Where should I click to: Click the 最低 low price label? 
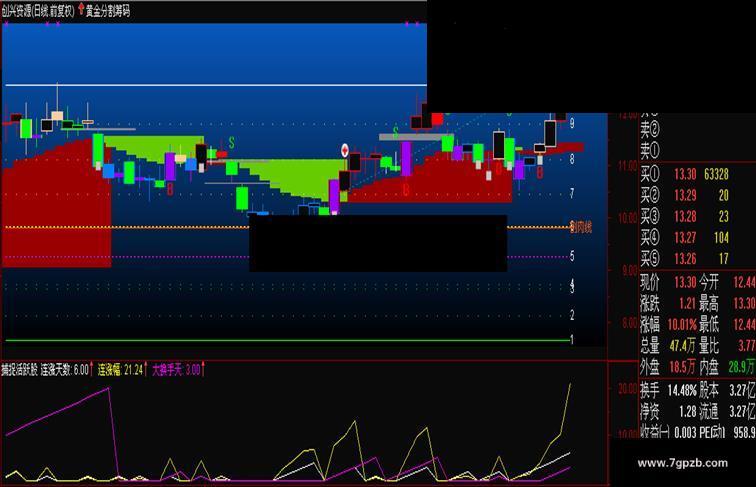pos(709,325)
